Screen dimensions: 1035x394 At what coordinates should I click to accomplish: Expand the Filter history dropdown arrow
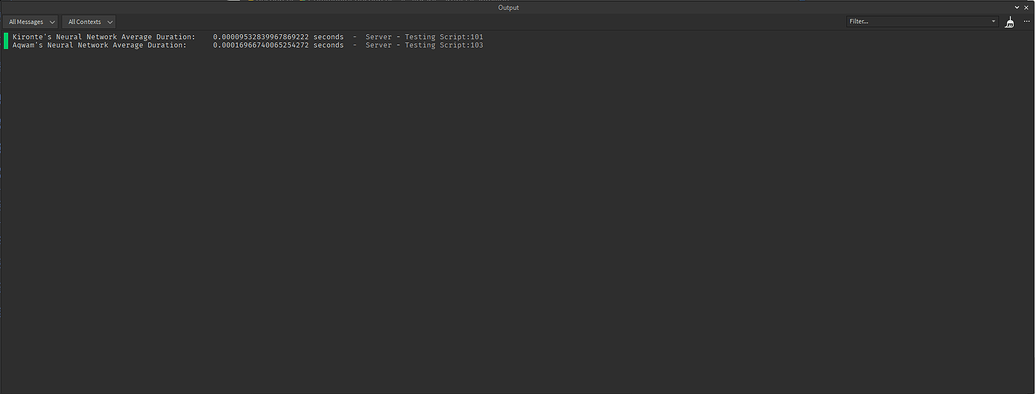point(993,22)
